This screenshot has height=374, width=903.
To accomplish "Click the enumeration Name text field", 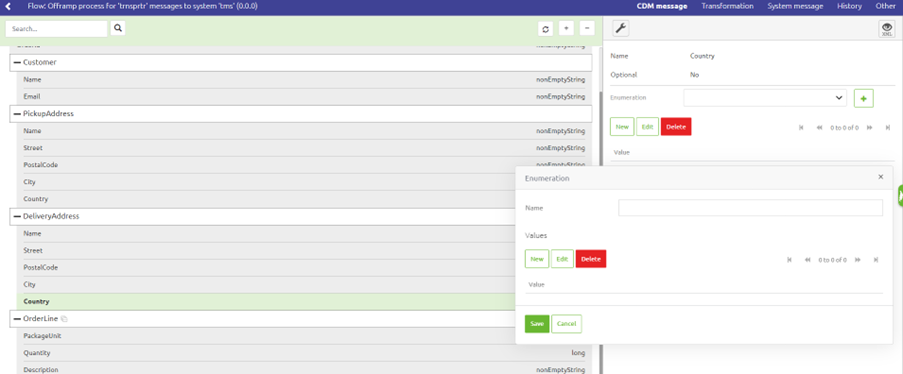I will coord(750,208).
